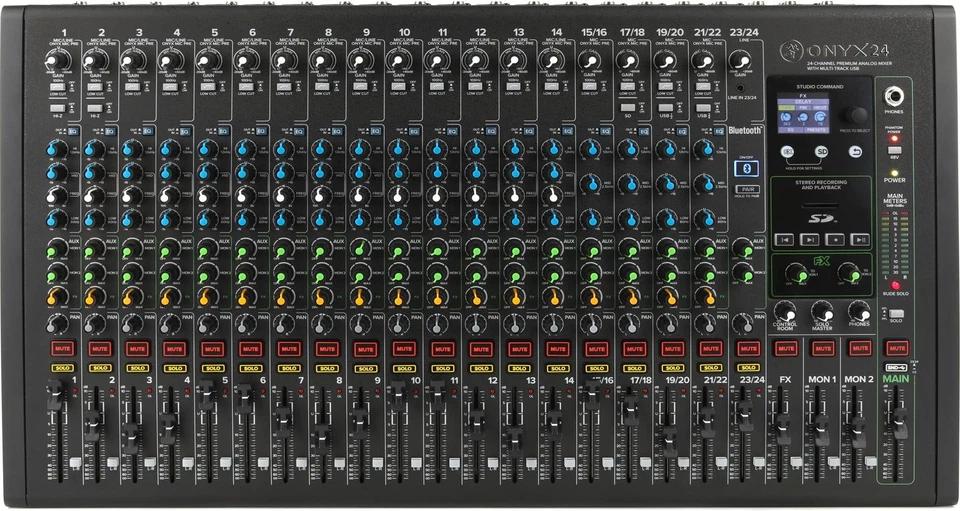Mute the MAIN output

[x=897, y=349]
